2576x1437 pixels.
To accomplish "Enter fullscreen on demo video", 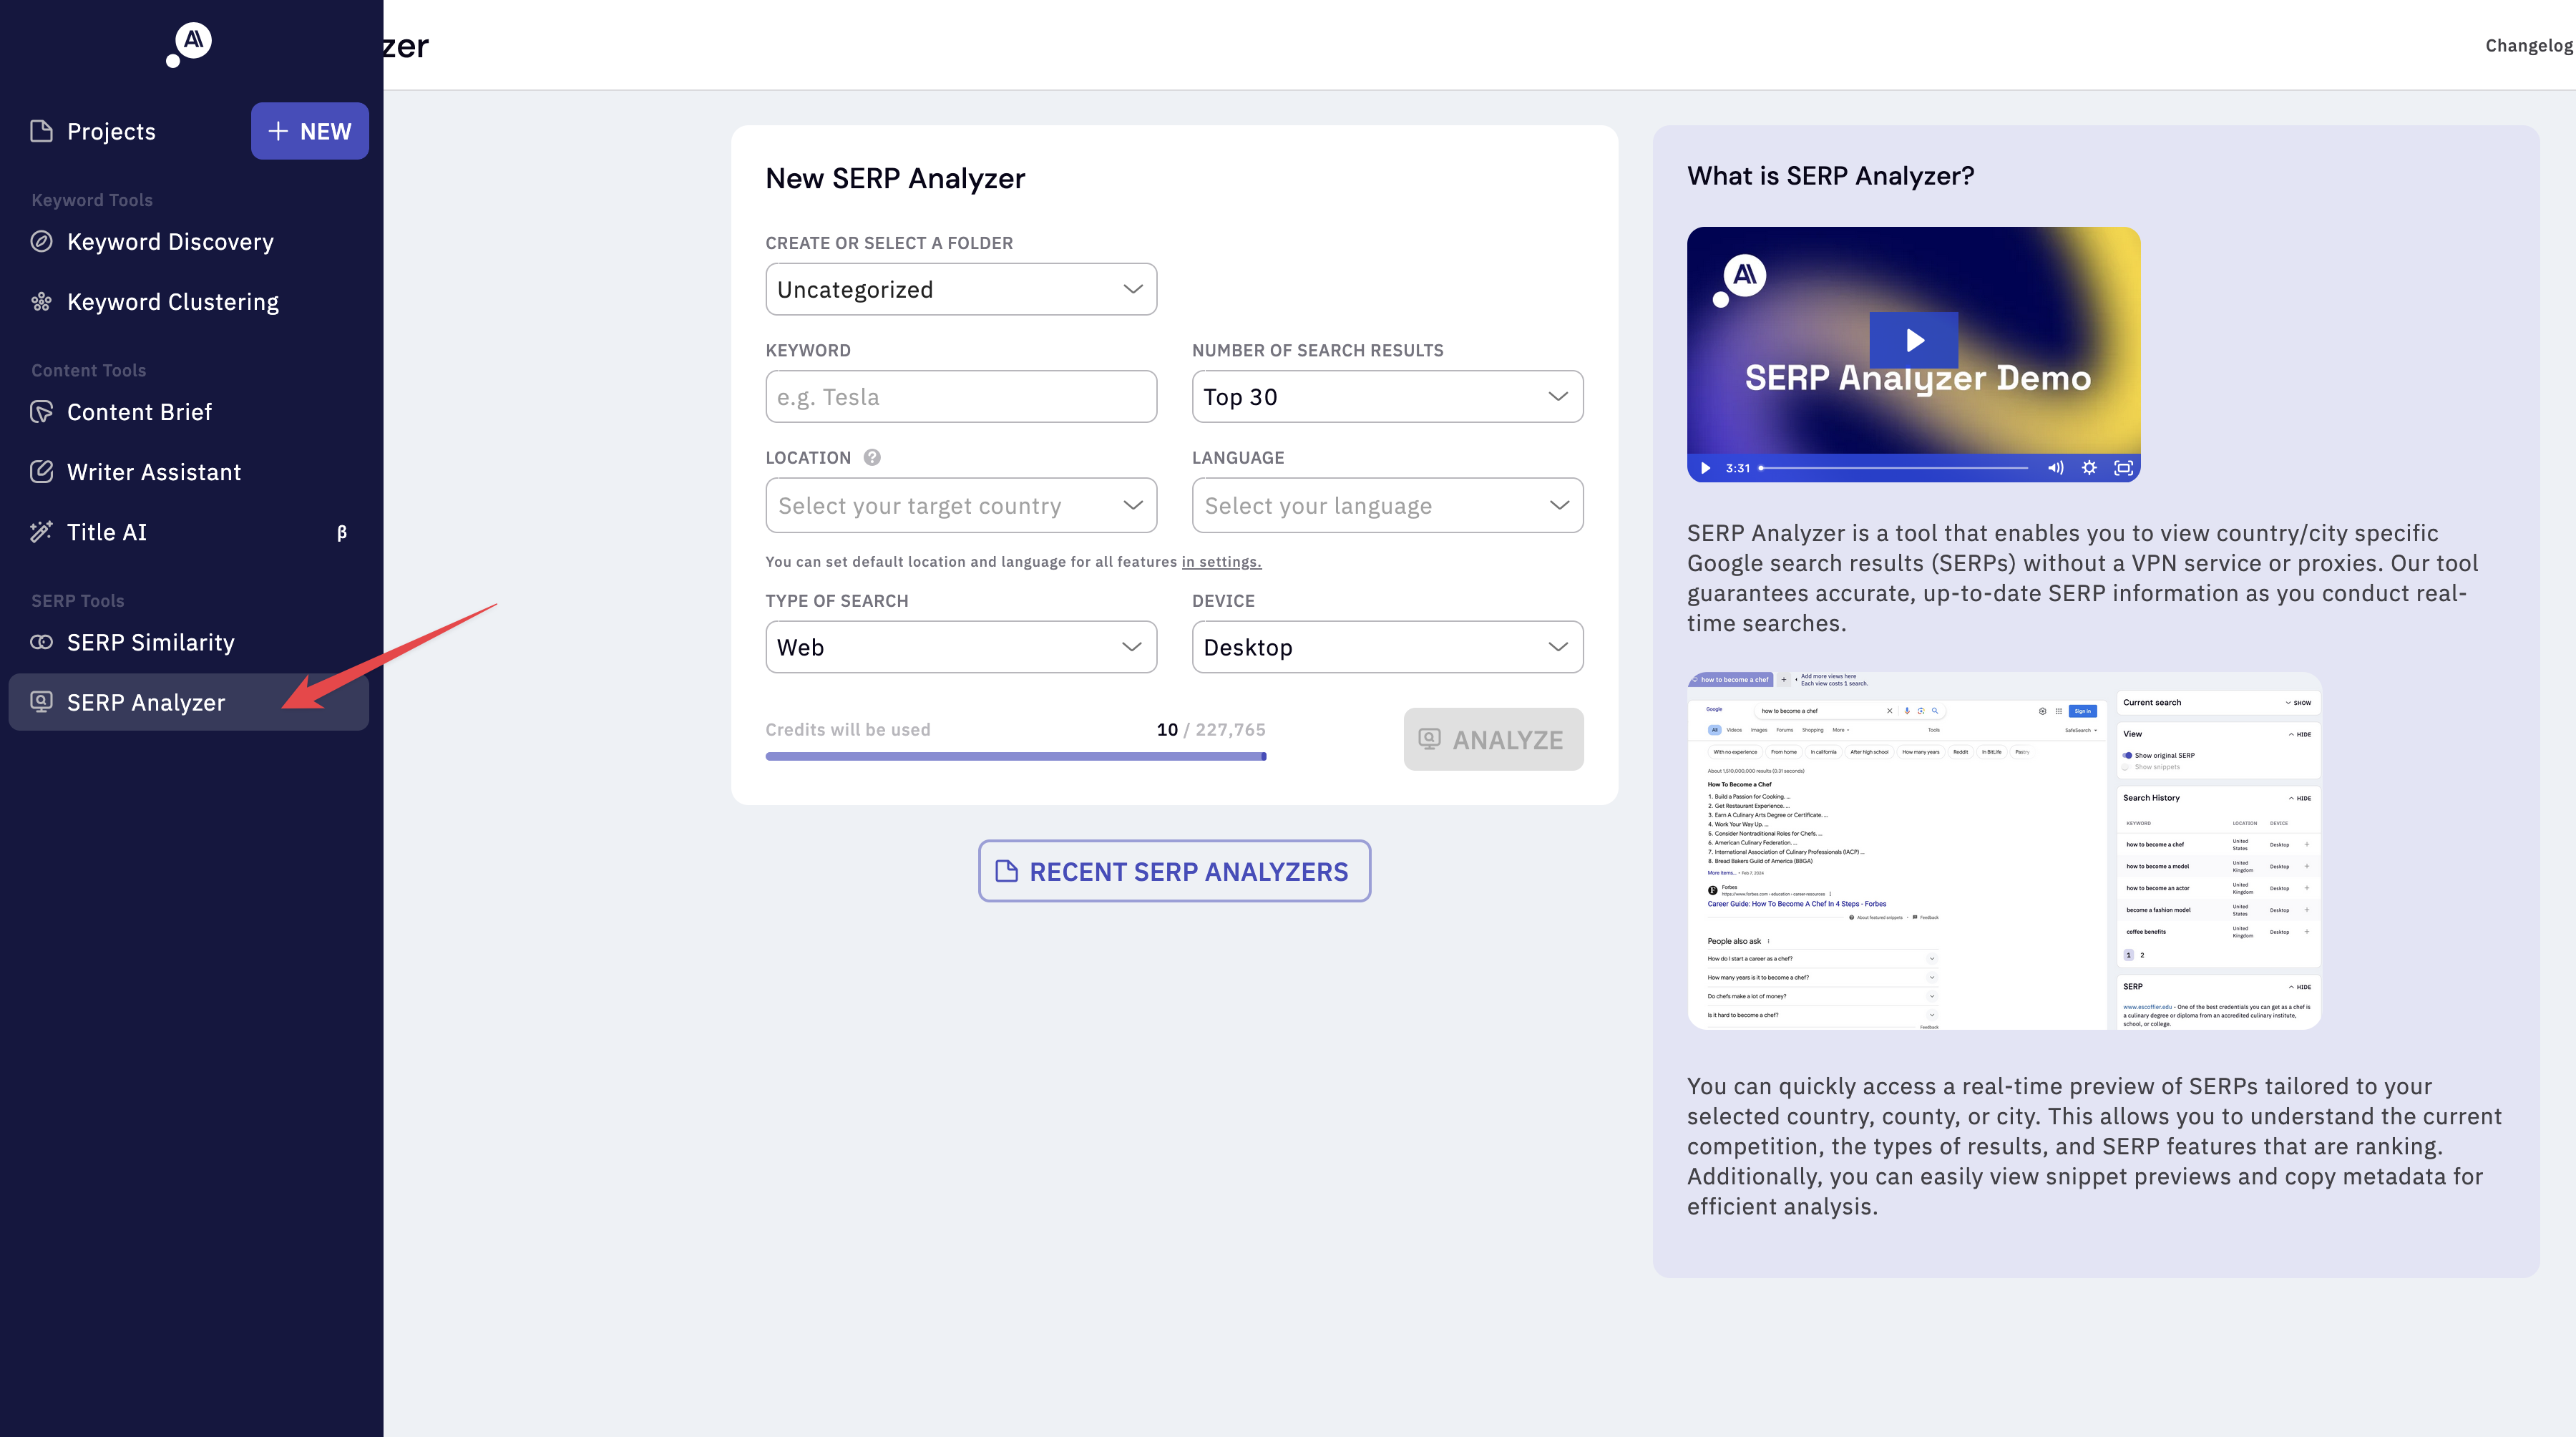I will click(2123, 468).
